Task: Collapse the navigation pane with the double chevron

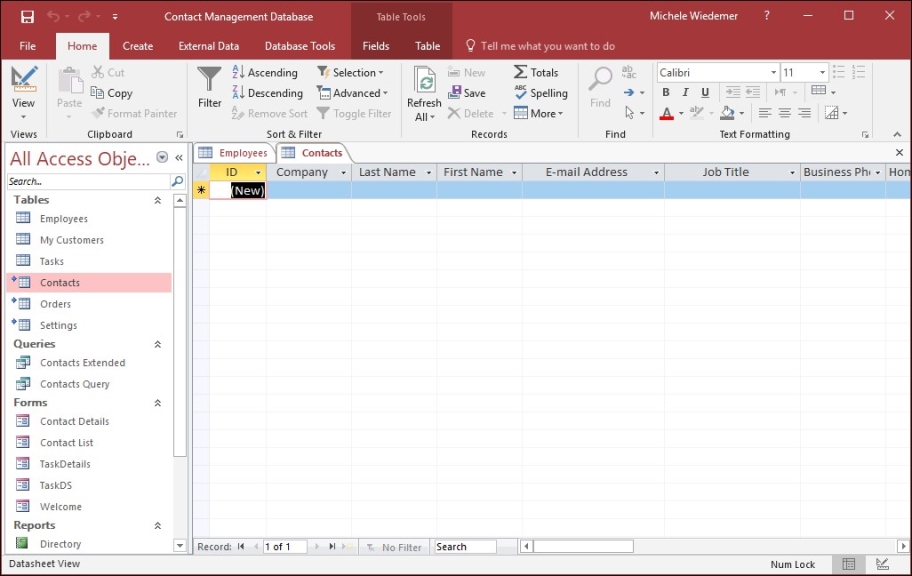Action: pyautogui.click(x=179, y=158)
